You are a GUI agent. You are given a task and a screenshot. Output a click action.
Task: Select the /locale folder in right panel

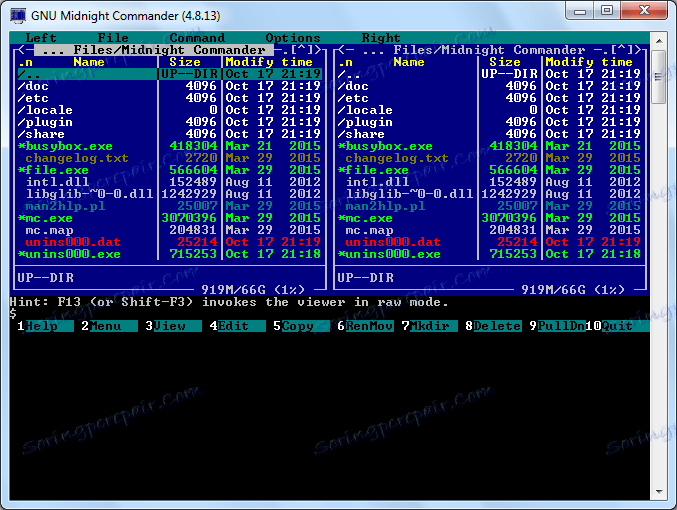(490, 110)
